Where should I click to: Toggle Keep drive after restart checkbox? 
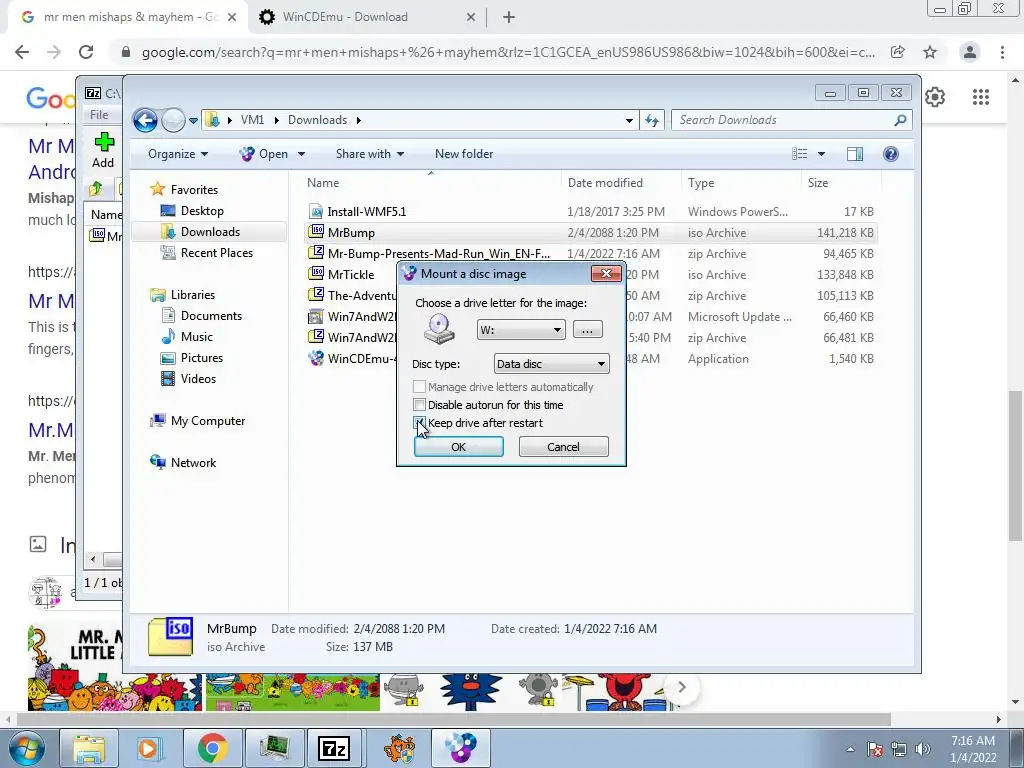pyautogui.click(x=420, y=423)
